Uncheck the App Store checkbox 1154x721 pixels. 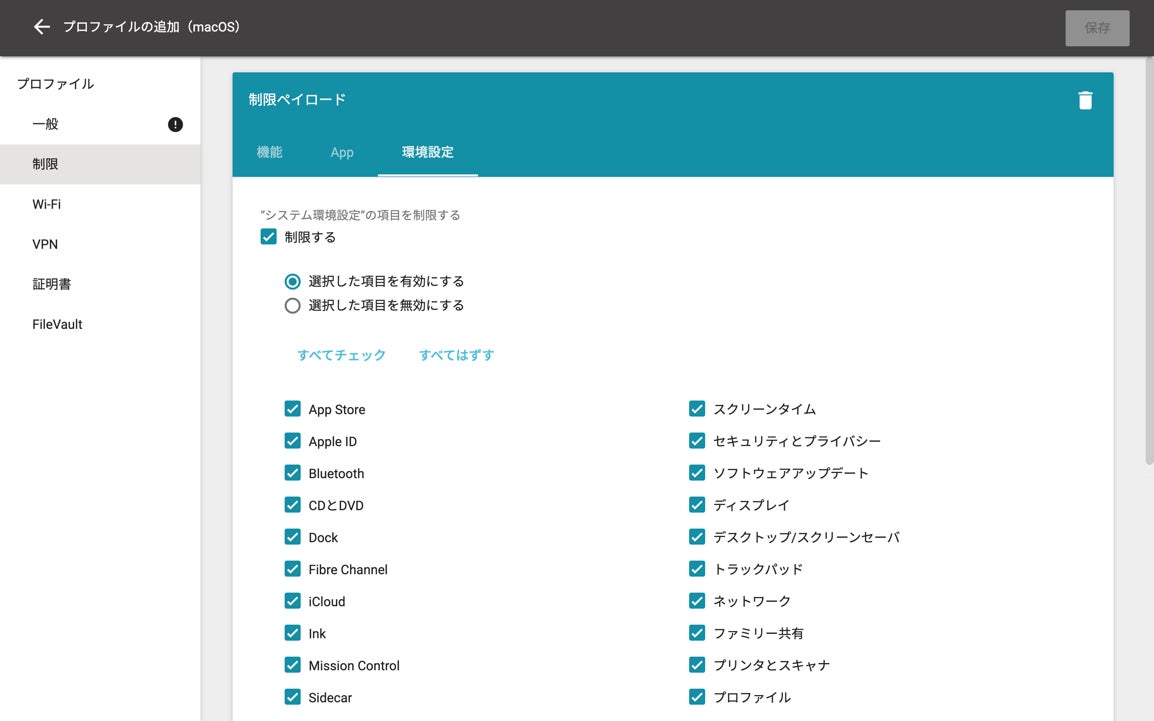pos(292,409)
